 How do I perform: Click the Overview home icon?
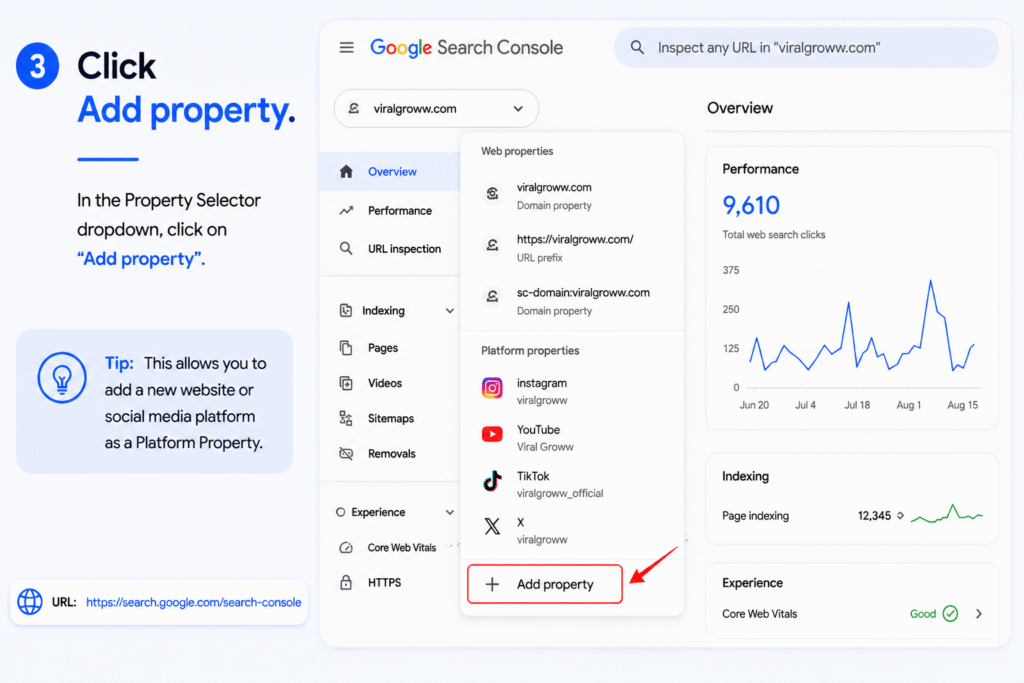346,172
